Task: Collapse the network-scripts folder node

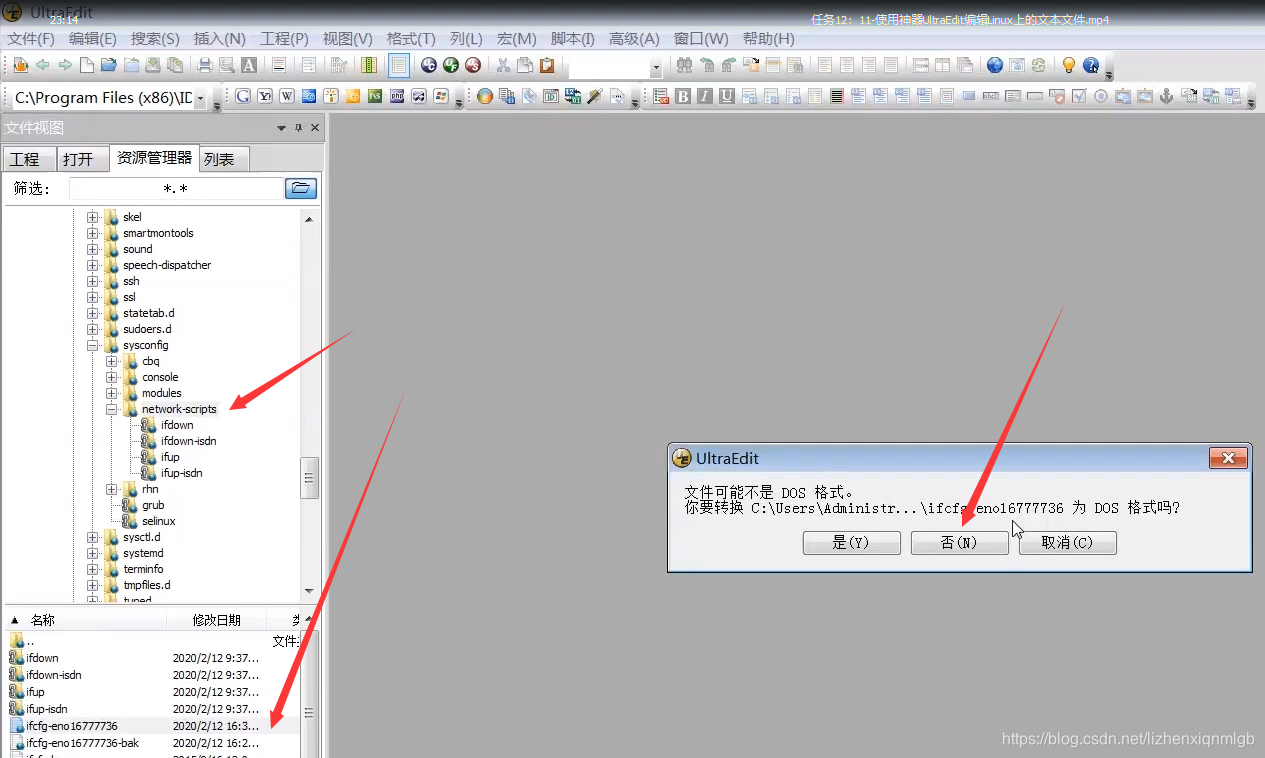Action: pyautogui.click(x=112, y=409)
